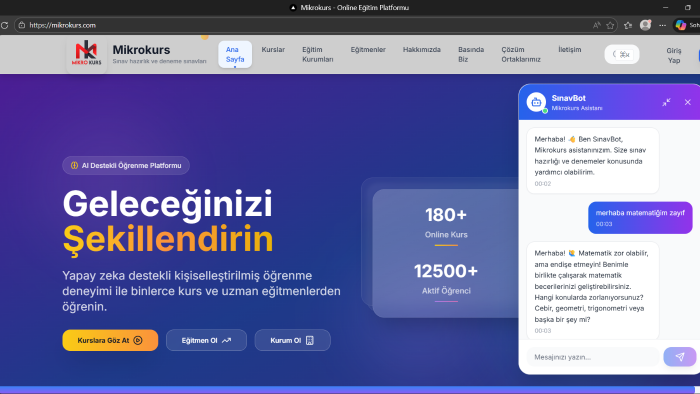Open site information lock icon in address bar

21,25
